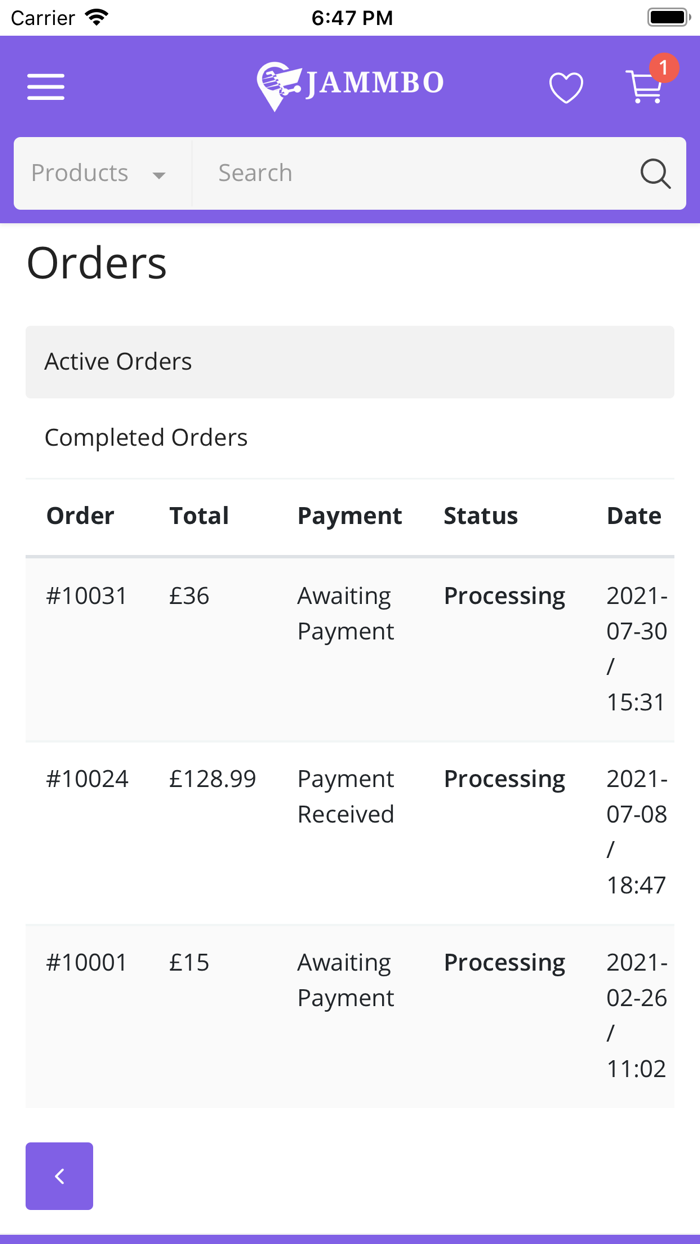Click the Payment column header
The width and height of the screenshot is (700, 1244).
click(x=350, y=516)
